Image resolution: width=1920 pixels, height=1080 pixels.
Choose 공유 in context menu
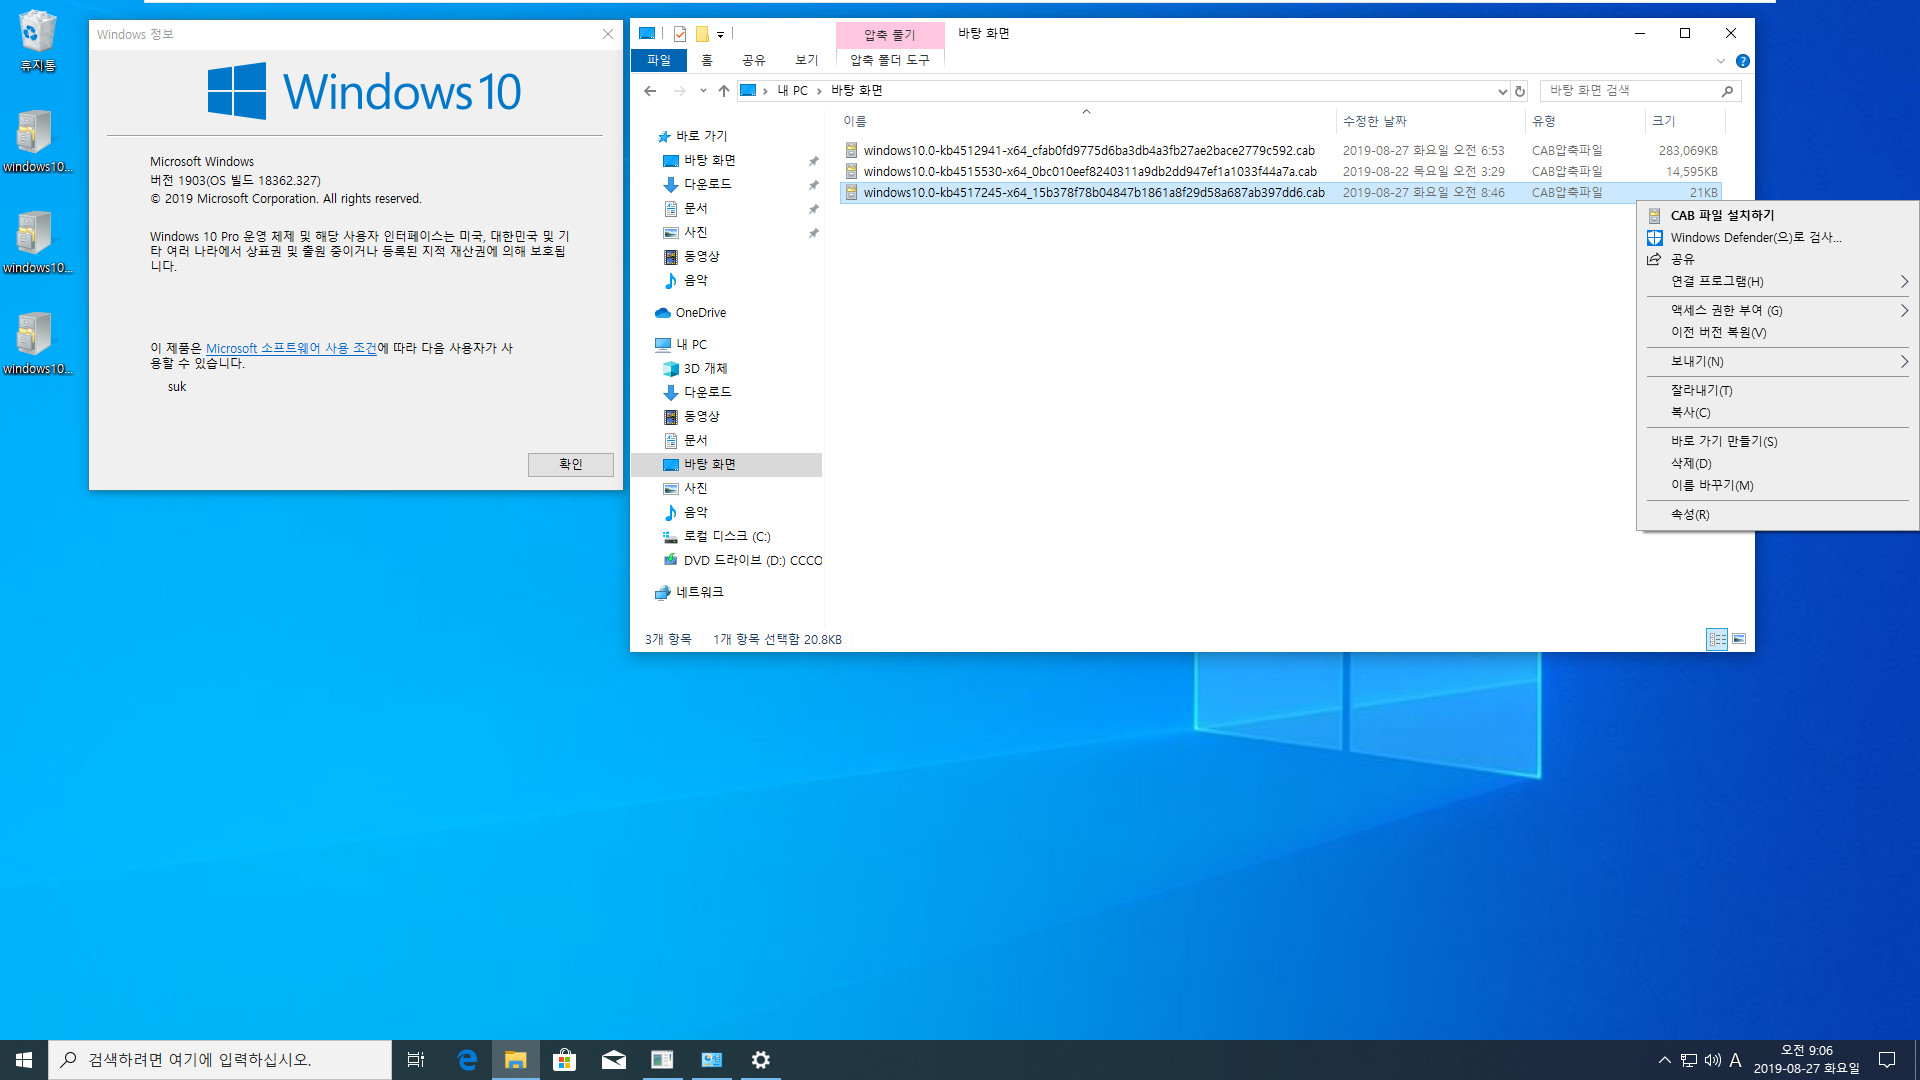click(1778, 259)
